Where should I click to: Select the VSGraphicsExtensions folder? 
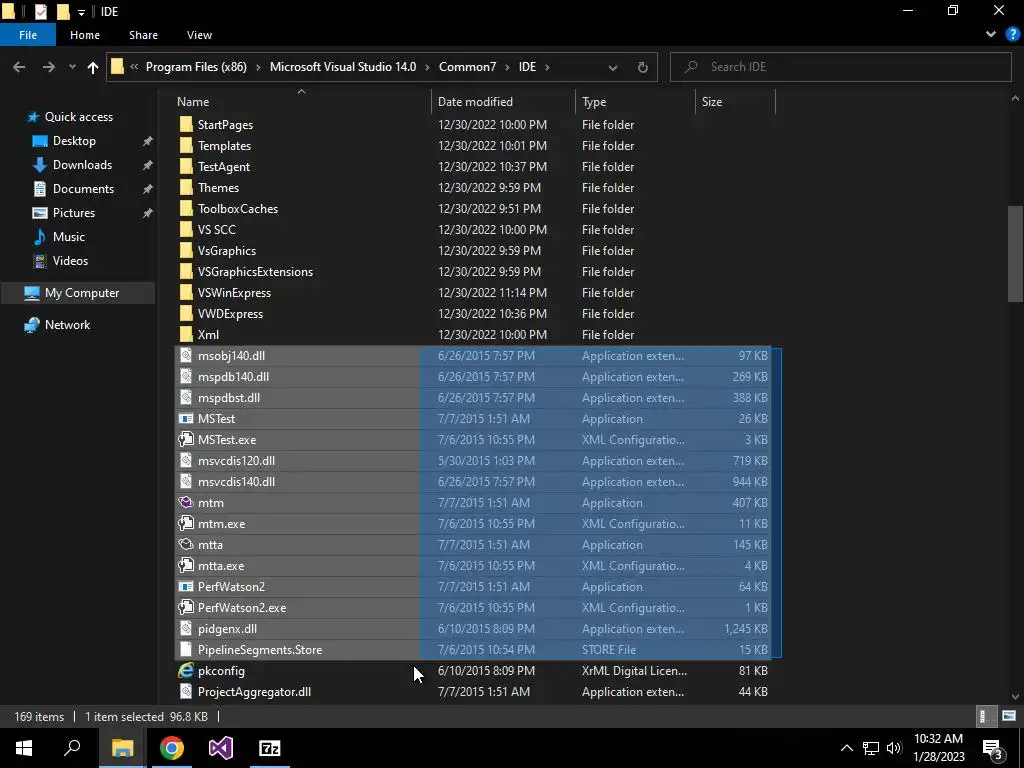pyautogui.click(x=255, y=272)
